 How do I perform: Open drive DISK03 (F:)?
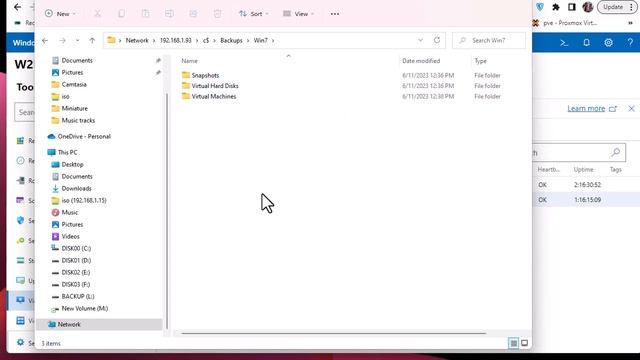[x=76, y=284]
